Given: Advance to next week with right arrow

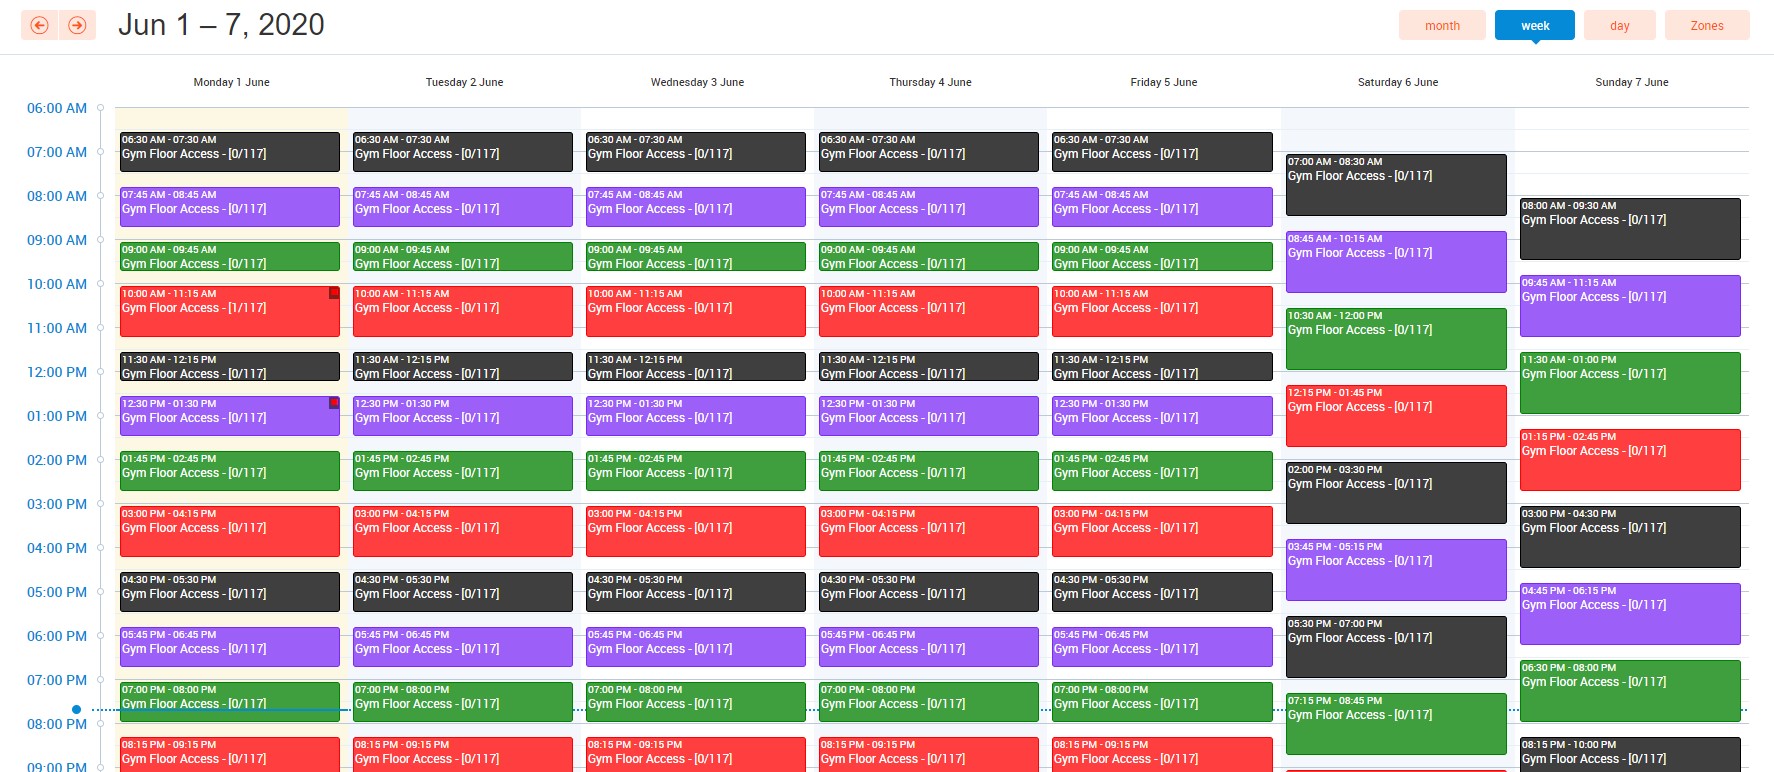Looking at the screenshot, I should (77, 25).
